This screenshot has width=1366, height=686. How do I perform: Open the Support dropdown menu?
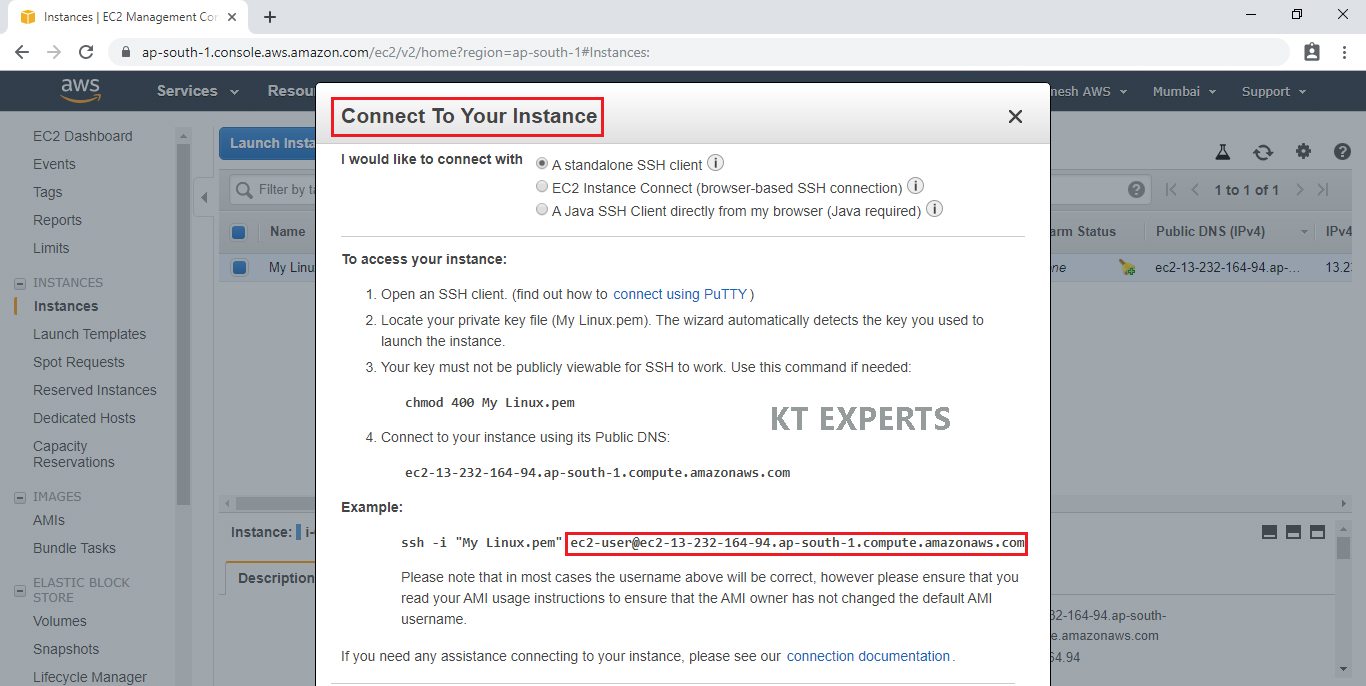click(1274, 91)
